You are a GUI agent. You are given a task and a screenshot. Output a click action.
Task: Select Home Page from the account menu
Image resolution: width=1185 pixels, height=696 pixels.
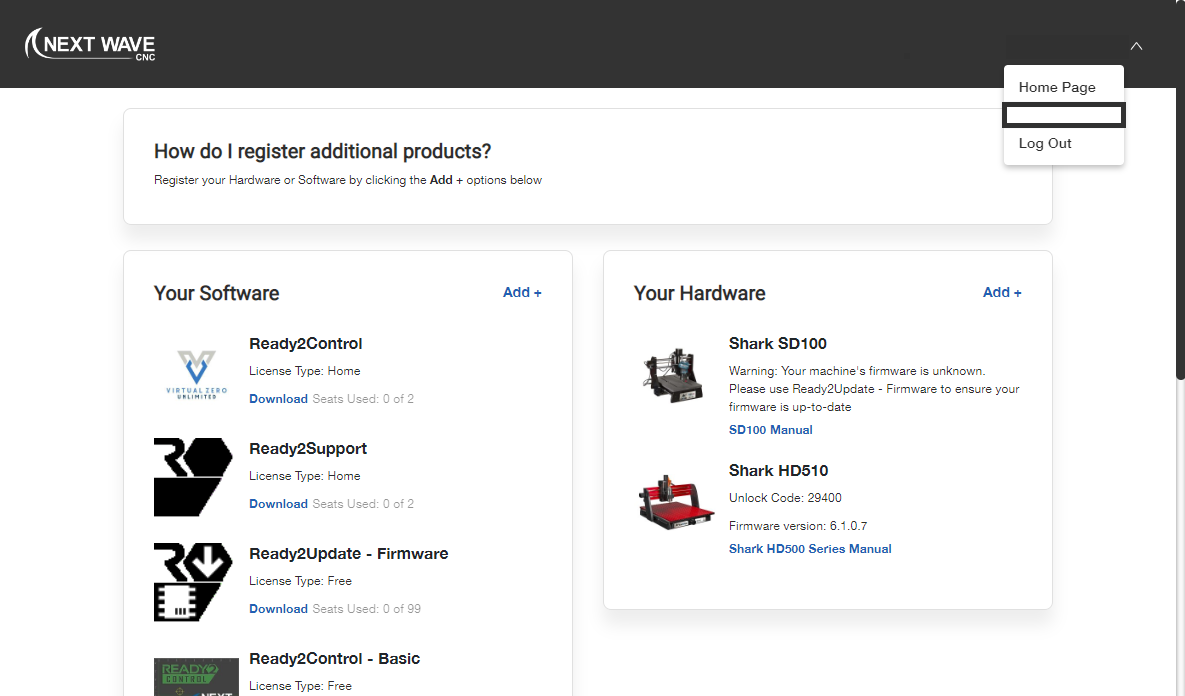click(x=1057, y=87)
